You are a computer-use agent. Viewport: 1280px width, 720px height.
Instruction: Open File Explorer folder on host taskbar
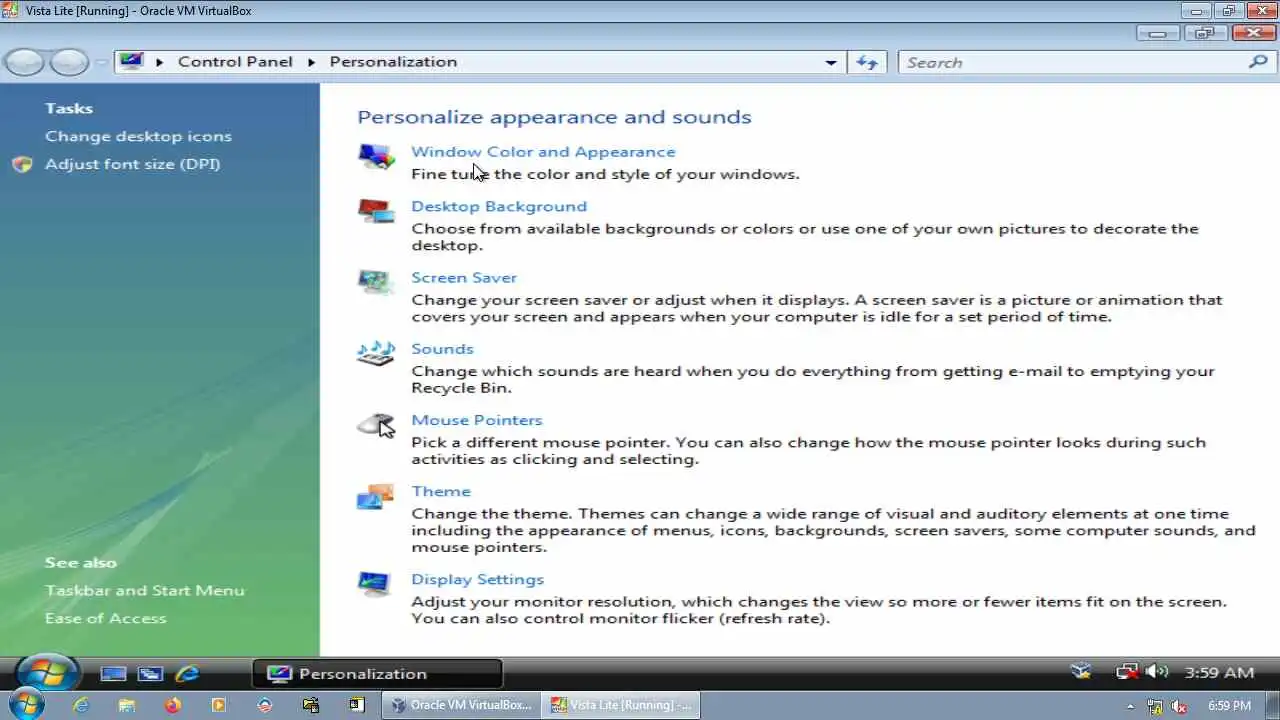coord(127,705)
